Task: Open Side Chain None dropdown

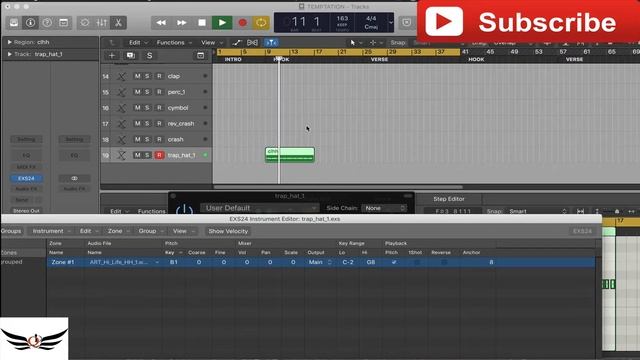Action: point(384,208)
